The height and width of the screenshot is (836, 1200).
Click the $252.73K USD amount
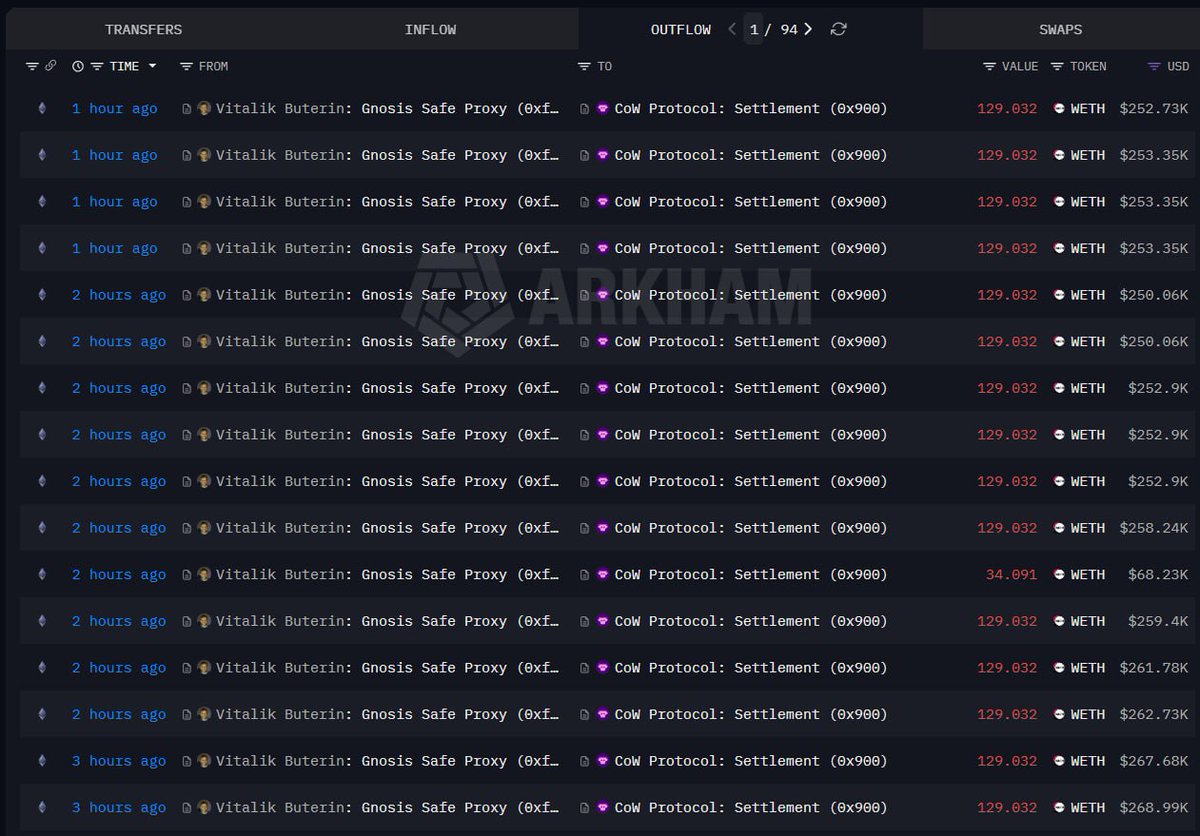click(x=1154, y=109)
